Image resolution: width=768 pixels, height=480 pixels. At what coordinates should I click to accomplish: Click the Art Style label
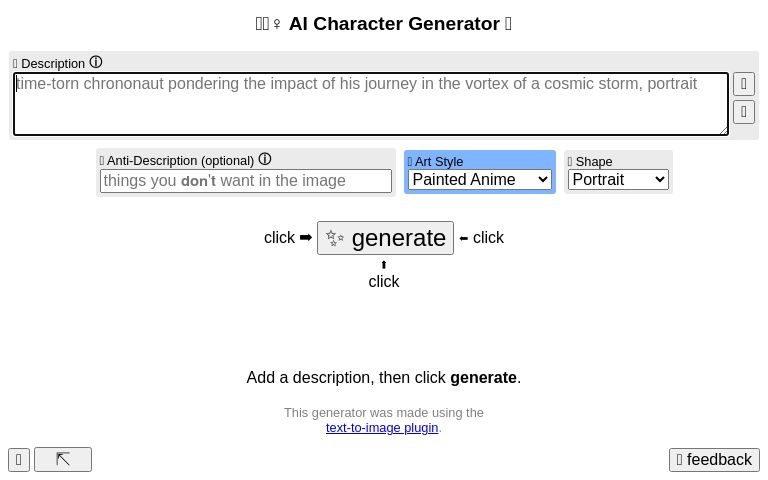click(x=438, y=161)
